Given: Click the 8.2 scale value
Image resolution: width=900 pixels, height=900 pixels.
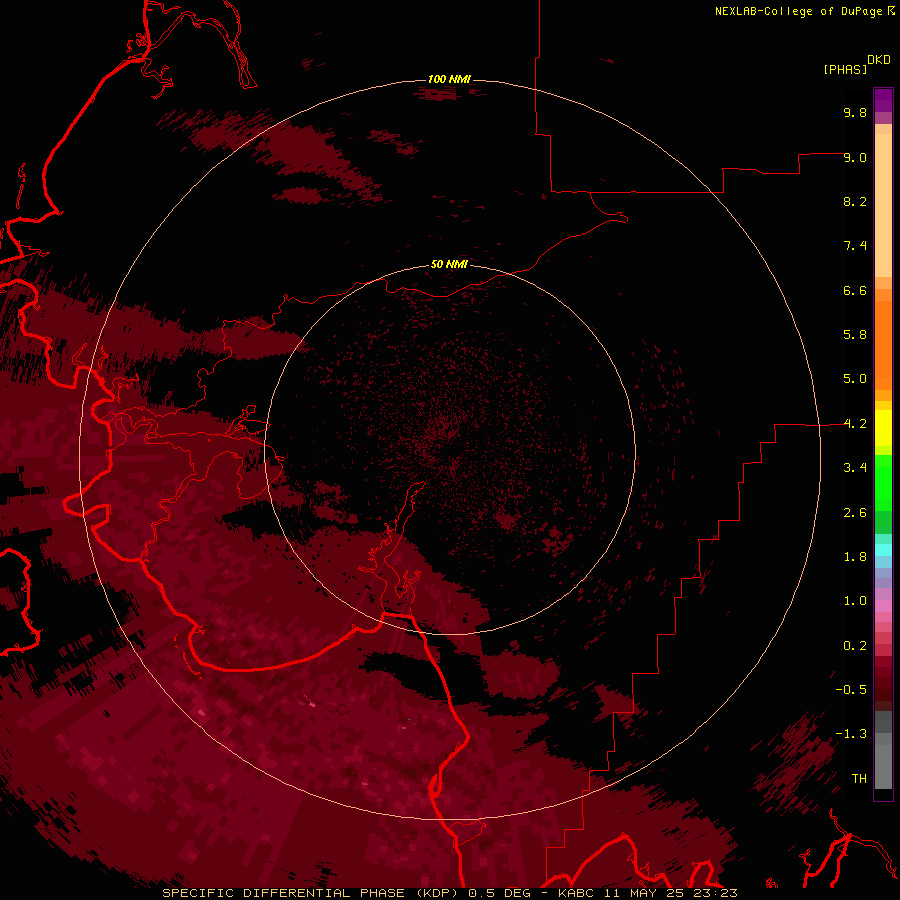Looking at the screenshot, I should 855,201.
